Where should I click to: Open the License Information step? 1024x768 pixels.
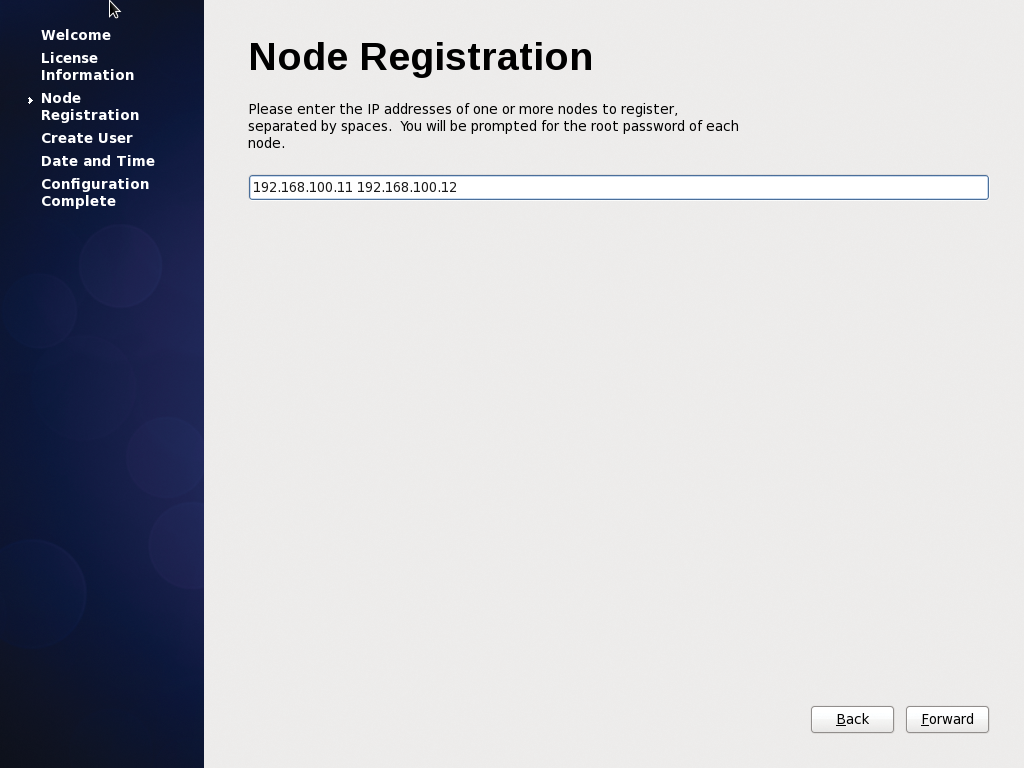[x=87, y=66]
